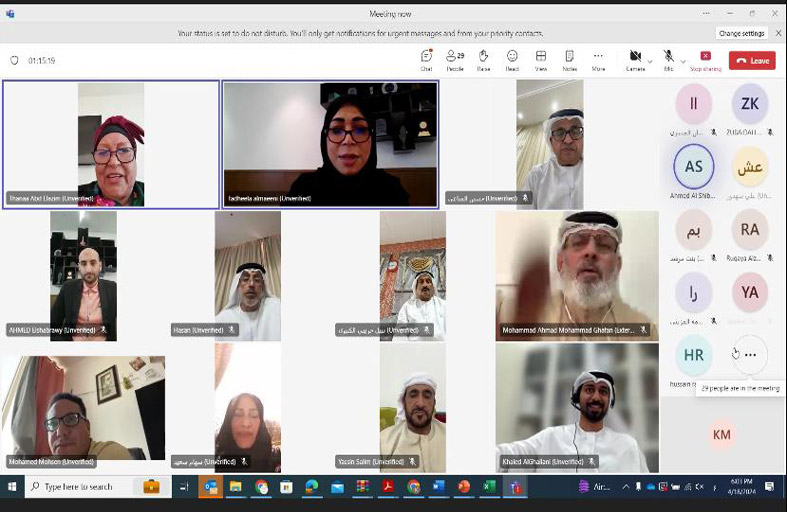This screenshot has height=512, width=787.
Task: Select the AS participant avatar
Action: (693, 167)
